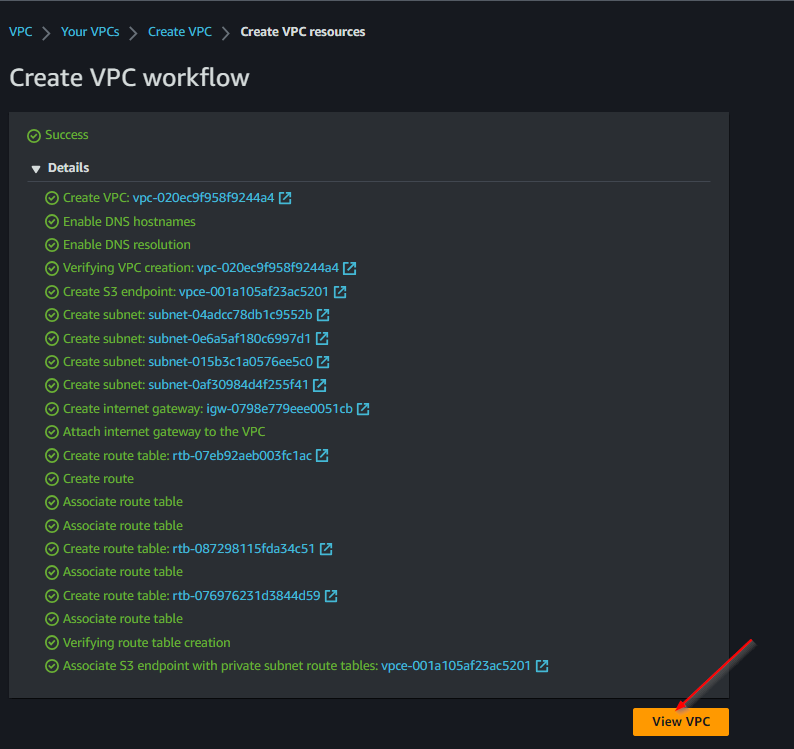Follow the subnet-015b3c1a0576ee5c0 link
The image size is (794, 749).
point(230,362)
